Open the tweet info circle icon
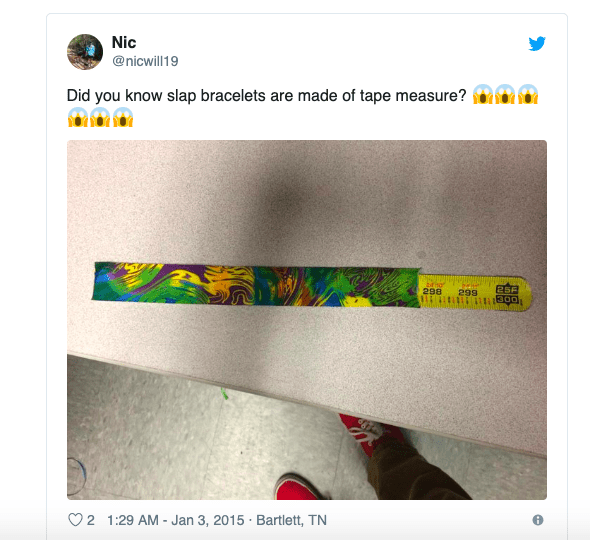This screenshot has width=590, height=540. 538,520
